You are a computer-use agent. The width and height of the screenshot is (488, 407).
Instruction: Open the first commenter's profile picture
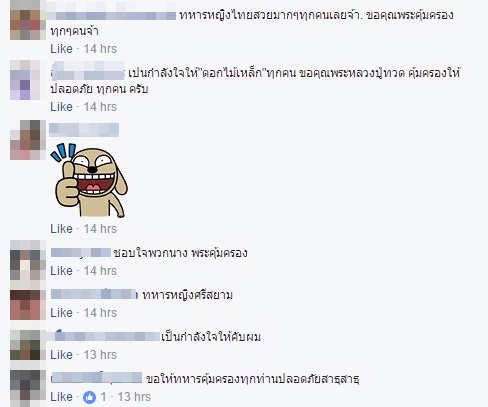(x=28, y=20)
